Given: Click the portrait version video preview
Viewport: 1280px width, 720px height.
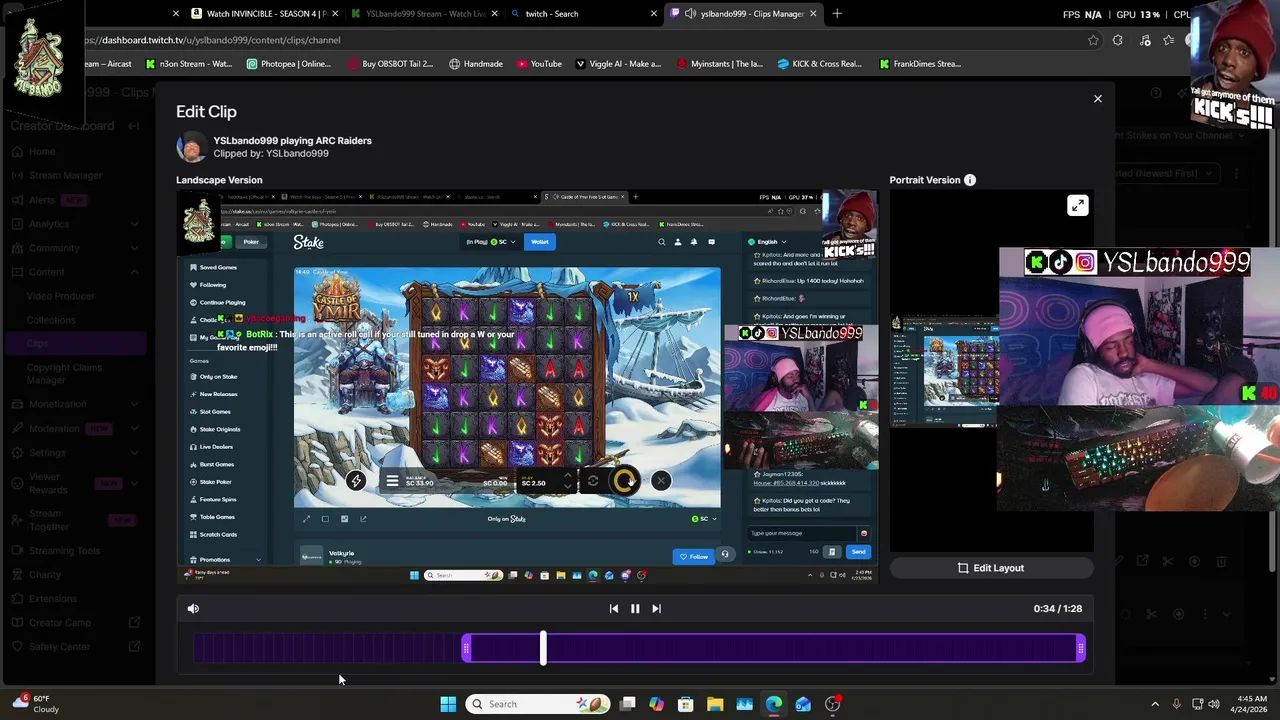Looking at the screenshot, I should (x=991, y=370).
